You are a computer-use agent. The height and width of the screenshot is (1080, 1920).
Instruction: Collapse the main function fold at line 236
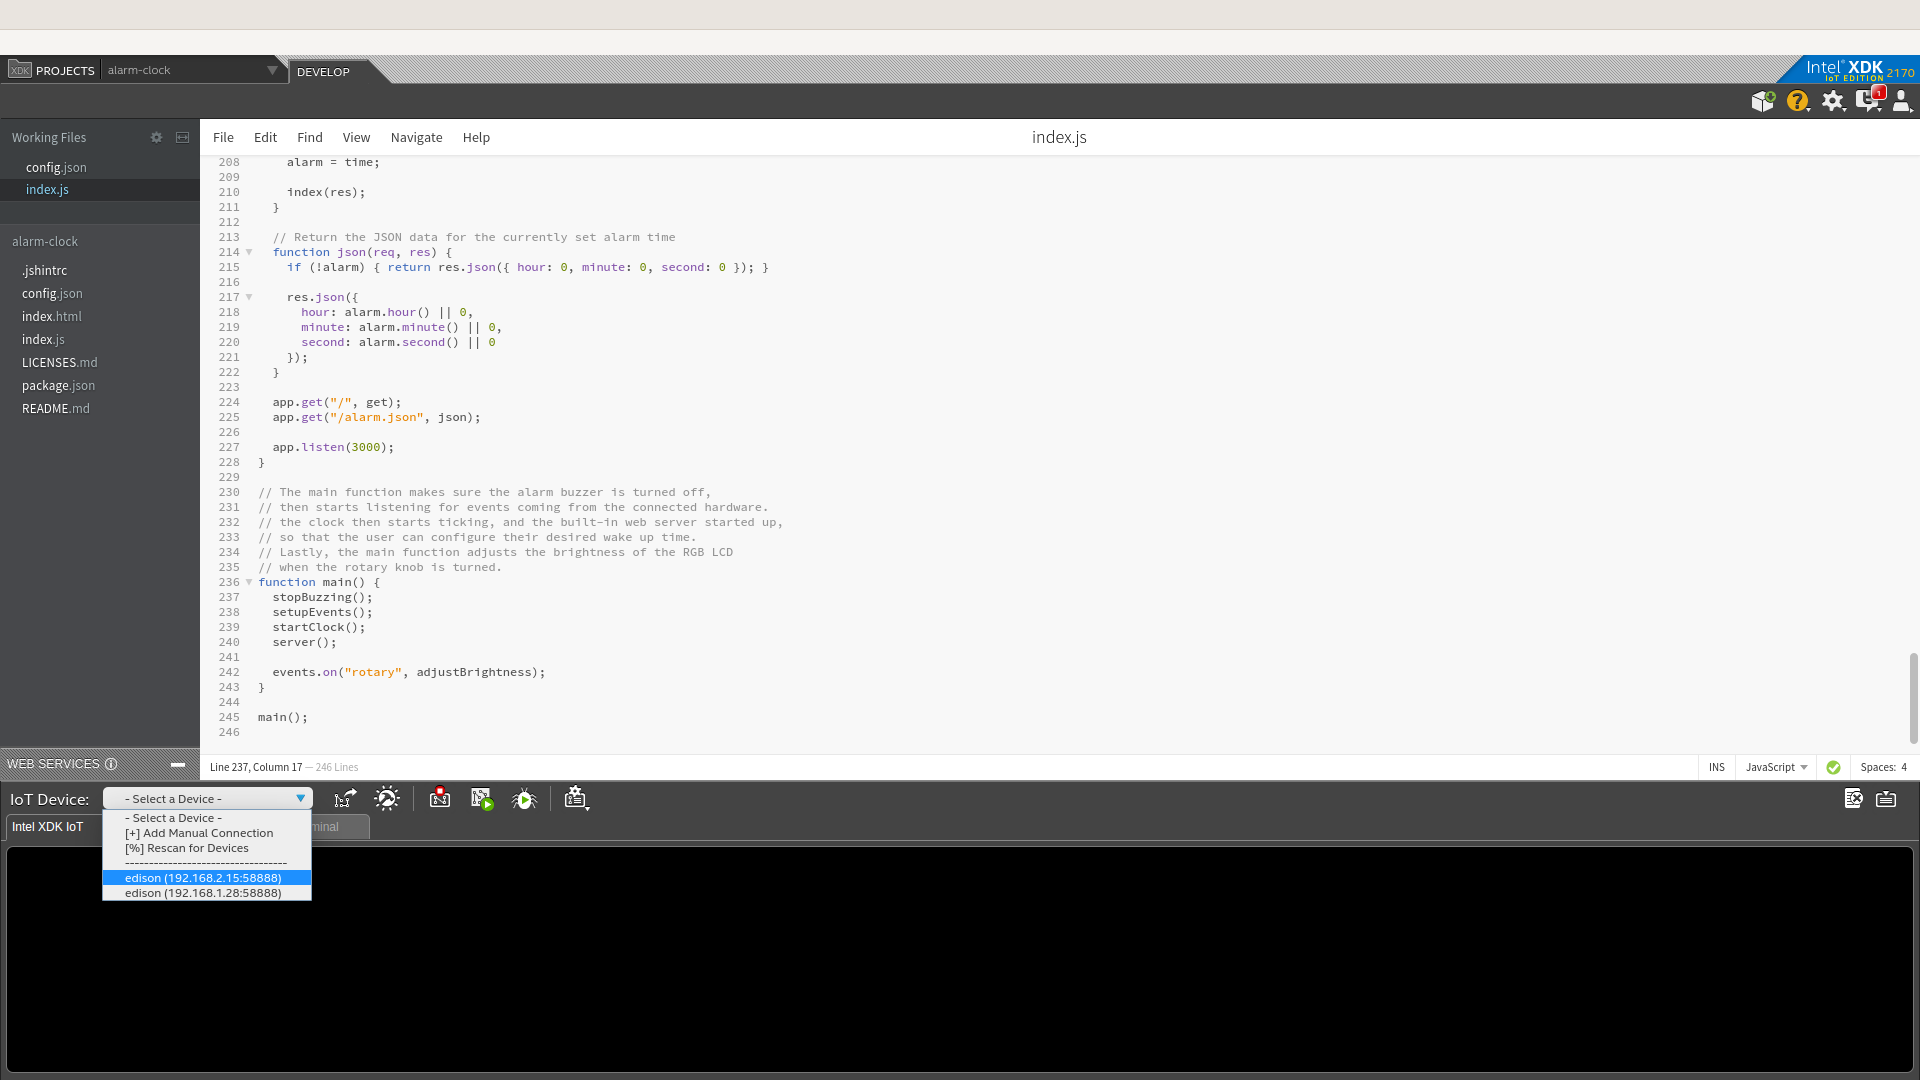click(249, 582)
